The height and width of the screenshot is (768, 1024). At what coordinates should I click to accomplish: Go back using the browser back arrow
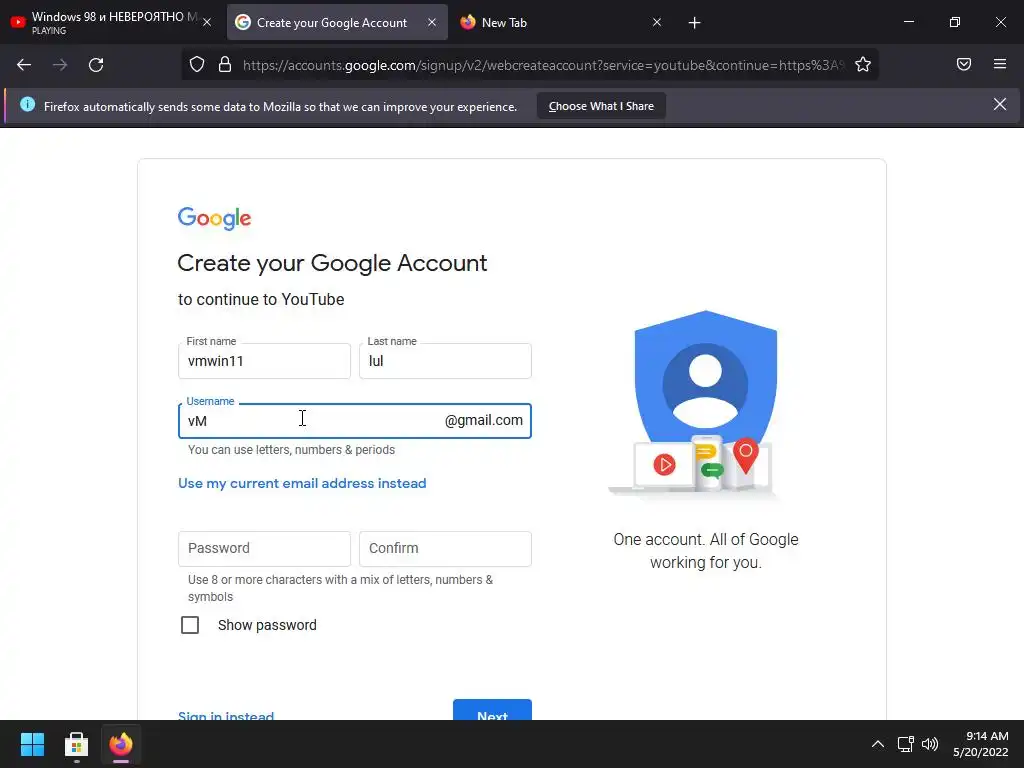(x=24, y=65)
